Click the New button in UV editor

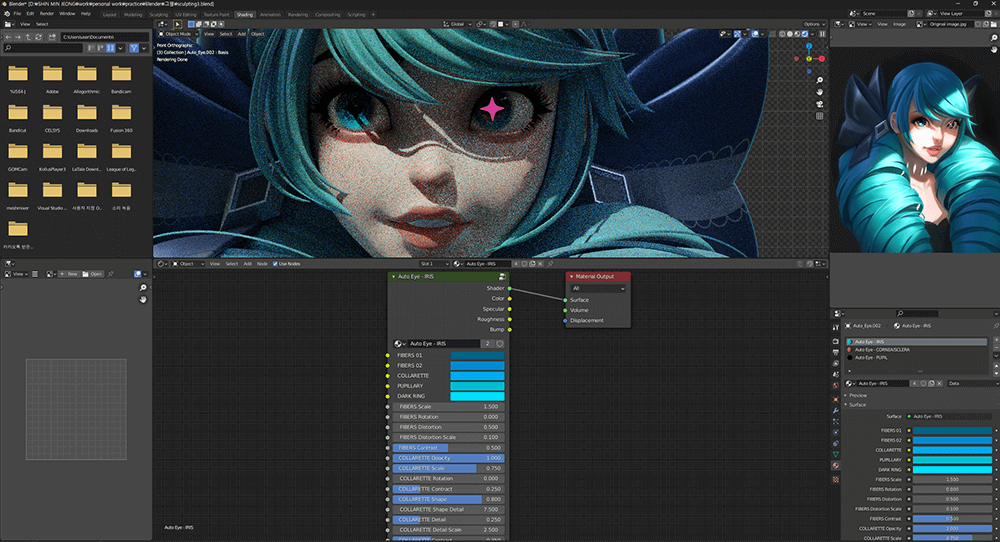69,274
